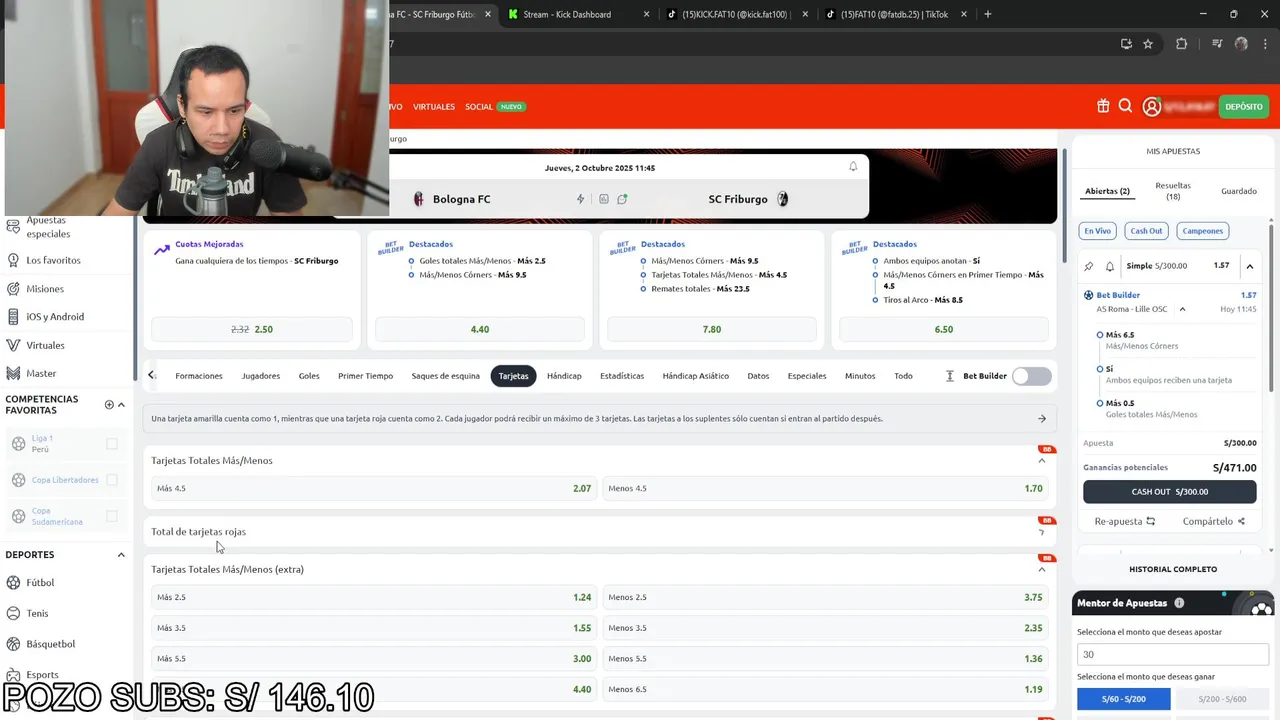Filter bets by Campeones
Screen dimensions: 1280x720
pyautogui.click(x=1203, y=231)
